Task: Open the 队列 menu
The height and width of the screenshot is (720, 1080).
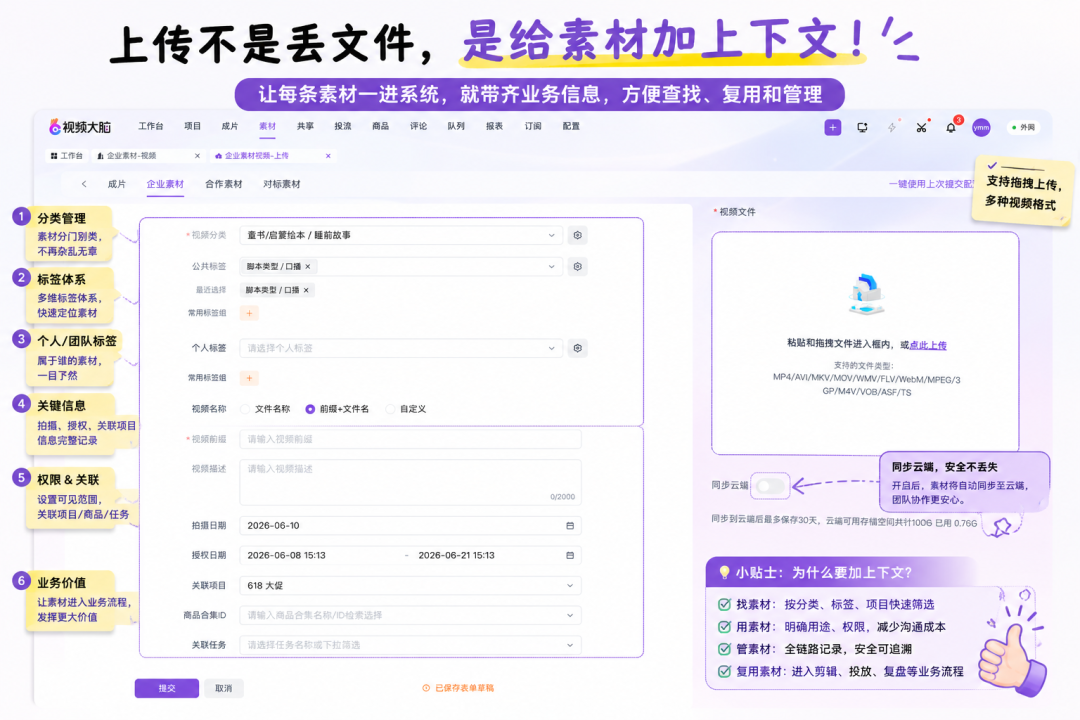Action: coord(456,126)
